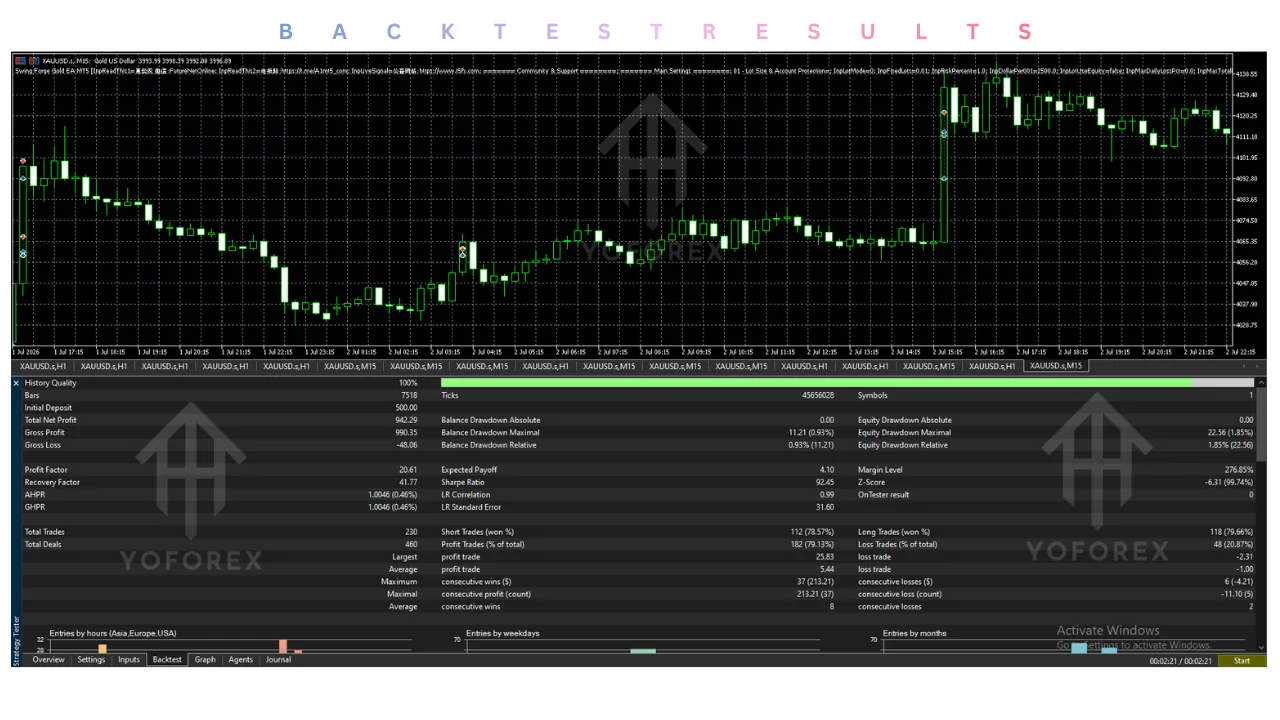The image size is (1280, 720).
Task: Switch to the Settings tab
Action: click(91, 660)
